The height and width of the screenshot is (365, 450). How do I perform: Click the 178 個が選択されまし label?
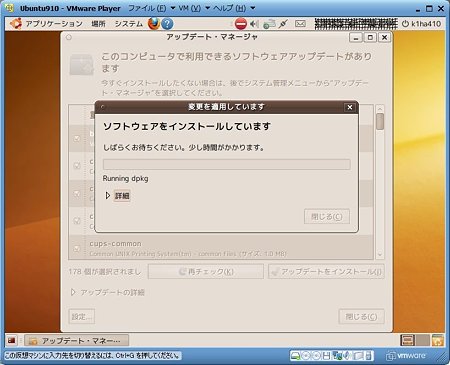coord(105,272)
